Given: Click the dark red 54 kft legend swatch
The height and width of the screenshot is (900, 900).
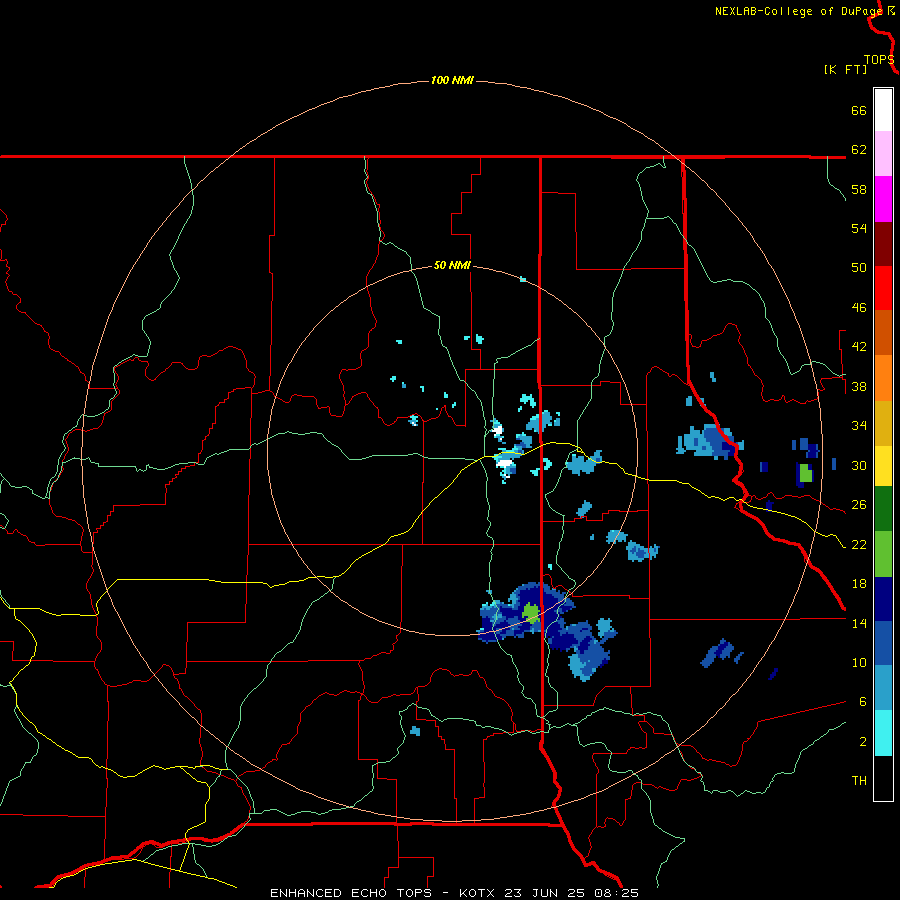Looking at the screenshot, I should click(x=883, y=243).
